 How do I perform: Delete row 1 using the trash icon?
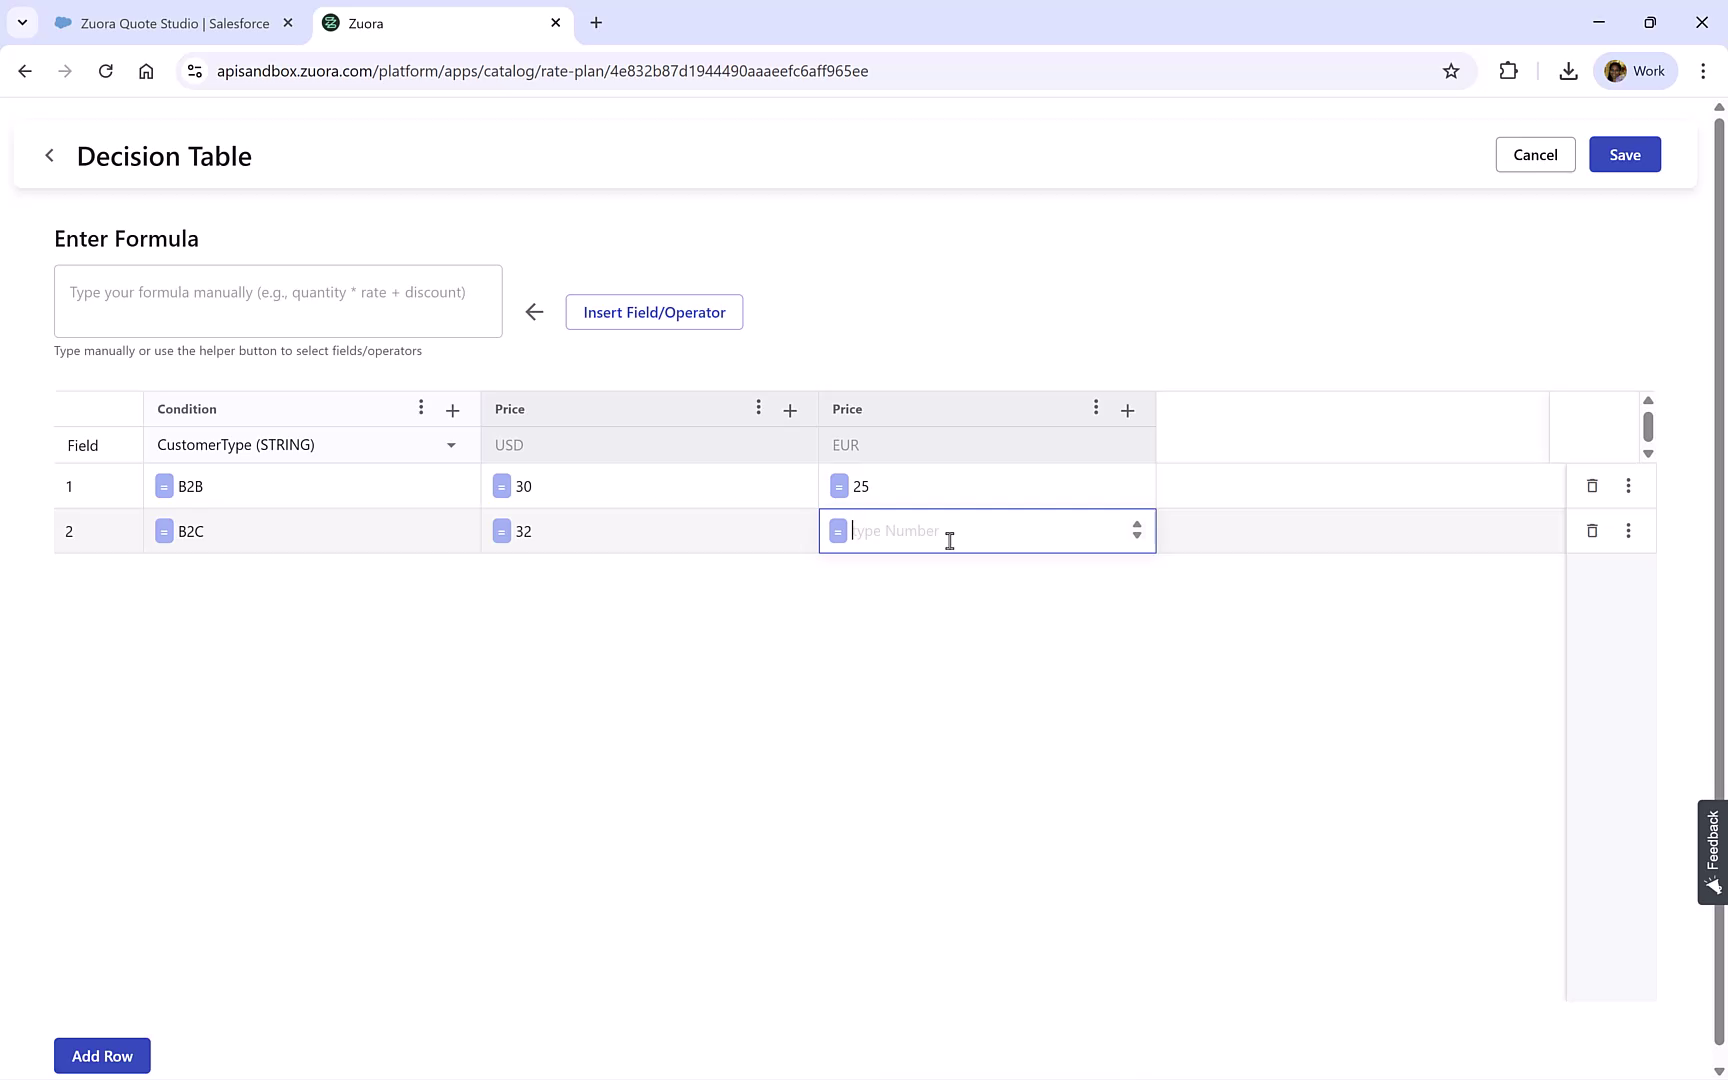(1593, 486)
